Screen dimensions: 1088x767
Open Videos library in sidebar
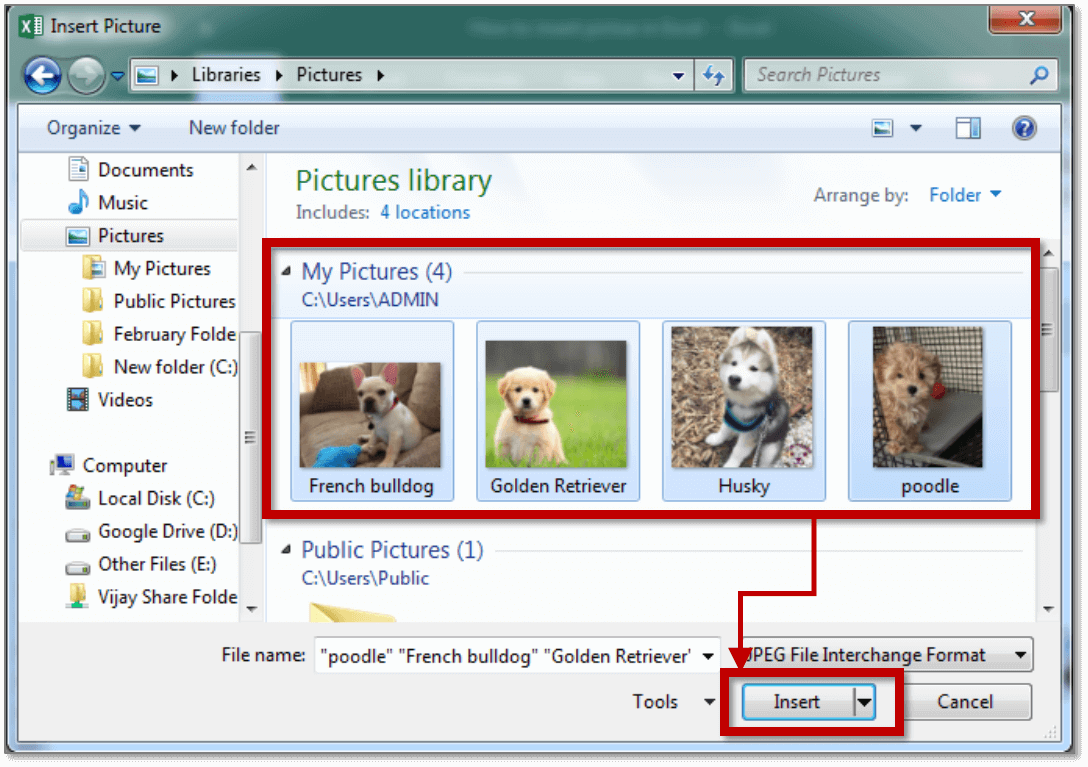125,400
